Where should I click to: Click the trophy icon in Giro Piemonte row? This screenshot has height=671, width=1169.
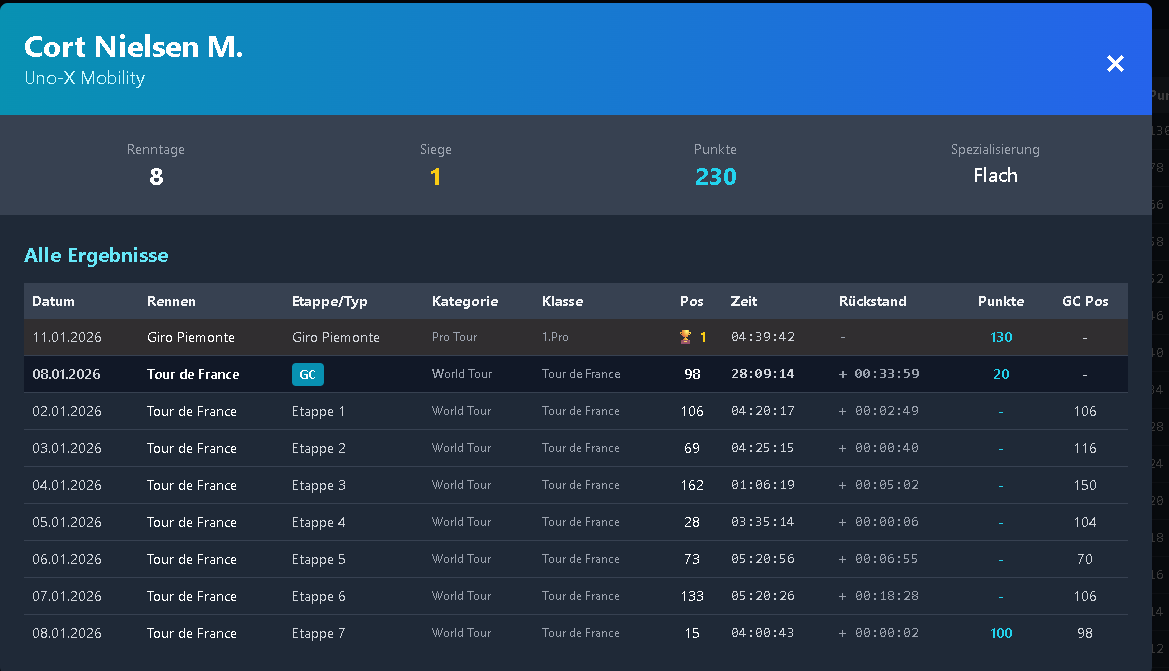(x=685, y=337)
